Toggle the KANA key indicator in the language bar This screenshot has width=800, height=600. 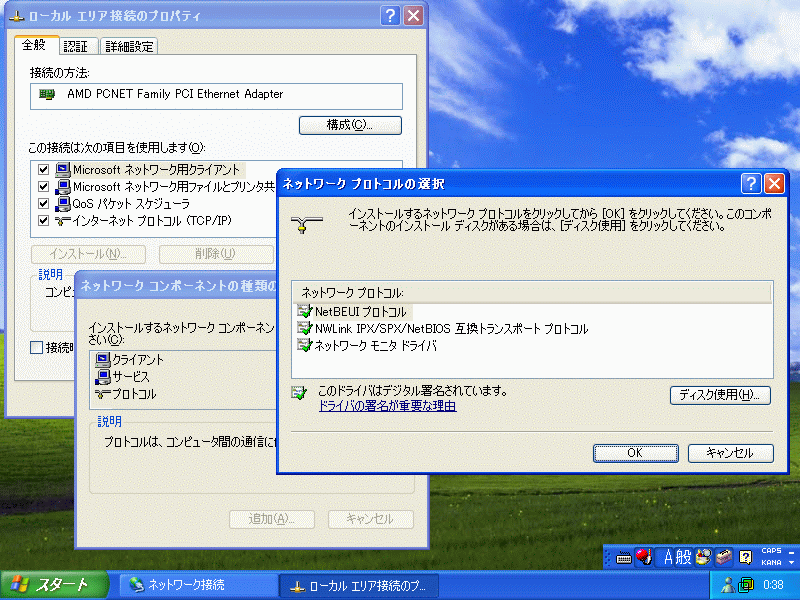pyautogui.click(x=771, y=563)
